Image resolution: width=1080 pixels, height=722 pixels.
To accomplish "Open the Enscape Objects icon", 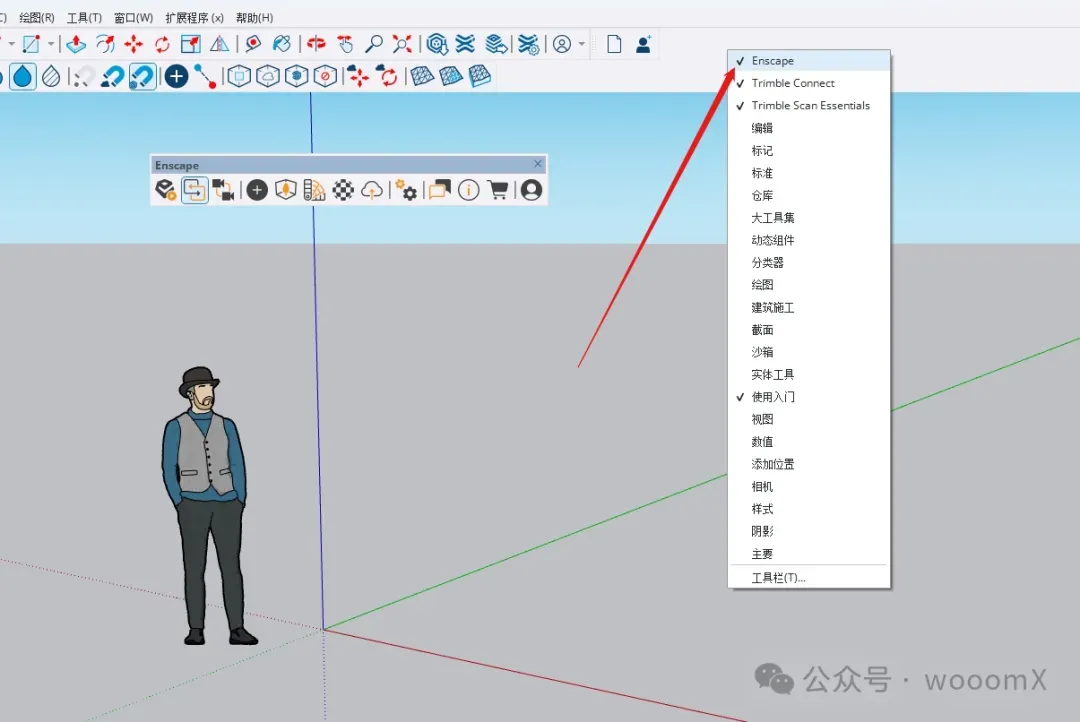I will point(285,189).
